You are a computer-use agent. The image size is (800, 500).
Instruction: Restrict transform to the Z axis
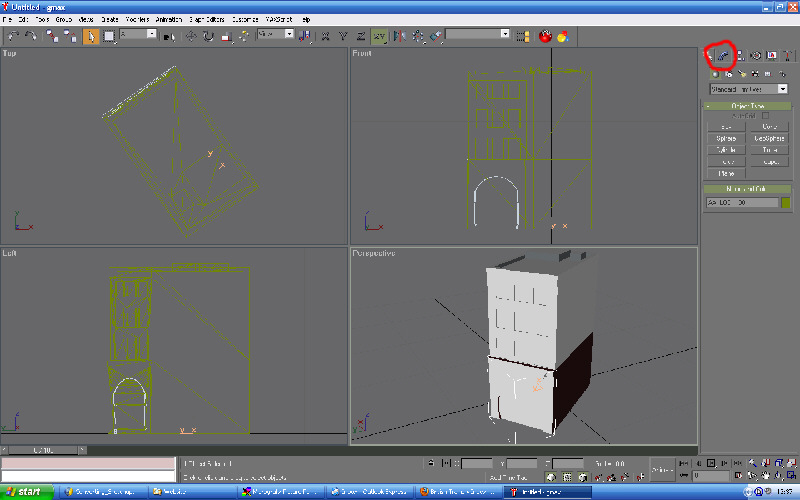pos(361,36)
